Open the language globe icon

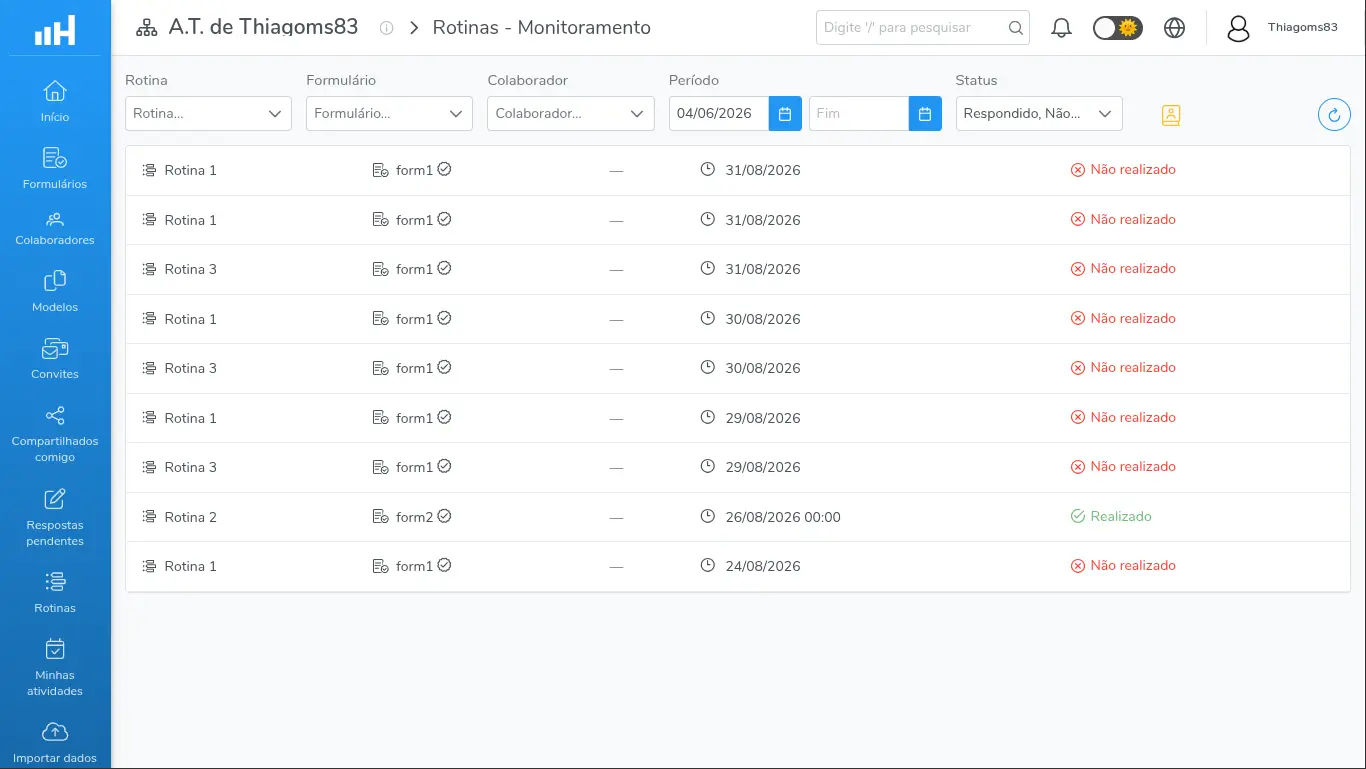tap(1175, 28)
